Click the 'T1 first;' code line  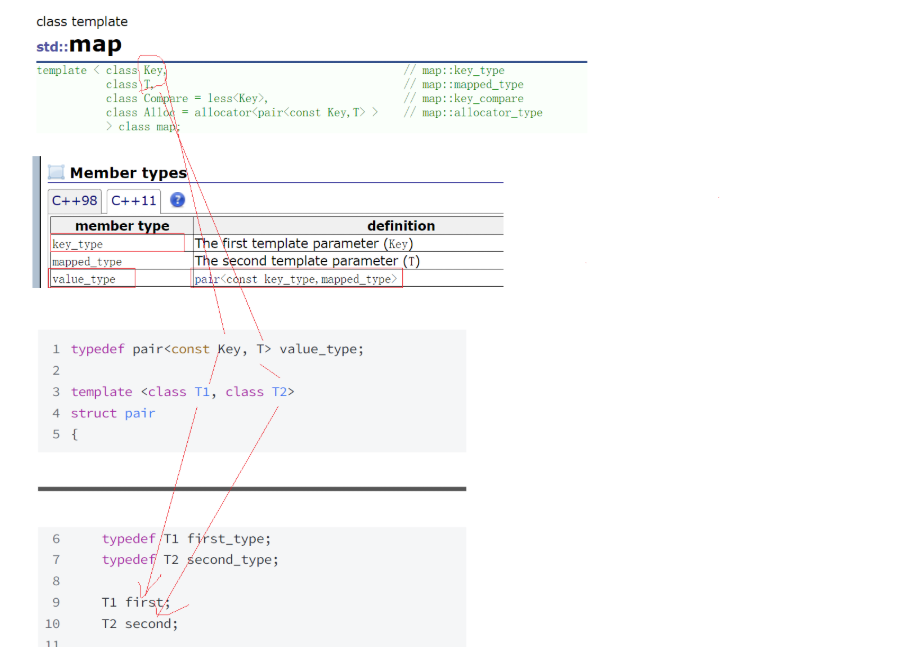[136, 603]
